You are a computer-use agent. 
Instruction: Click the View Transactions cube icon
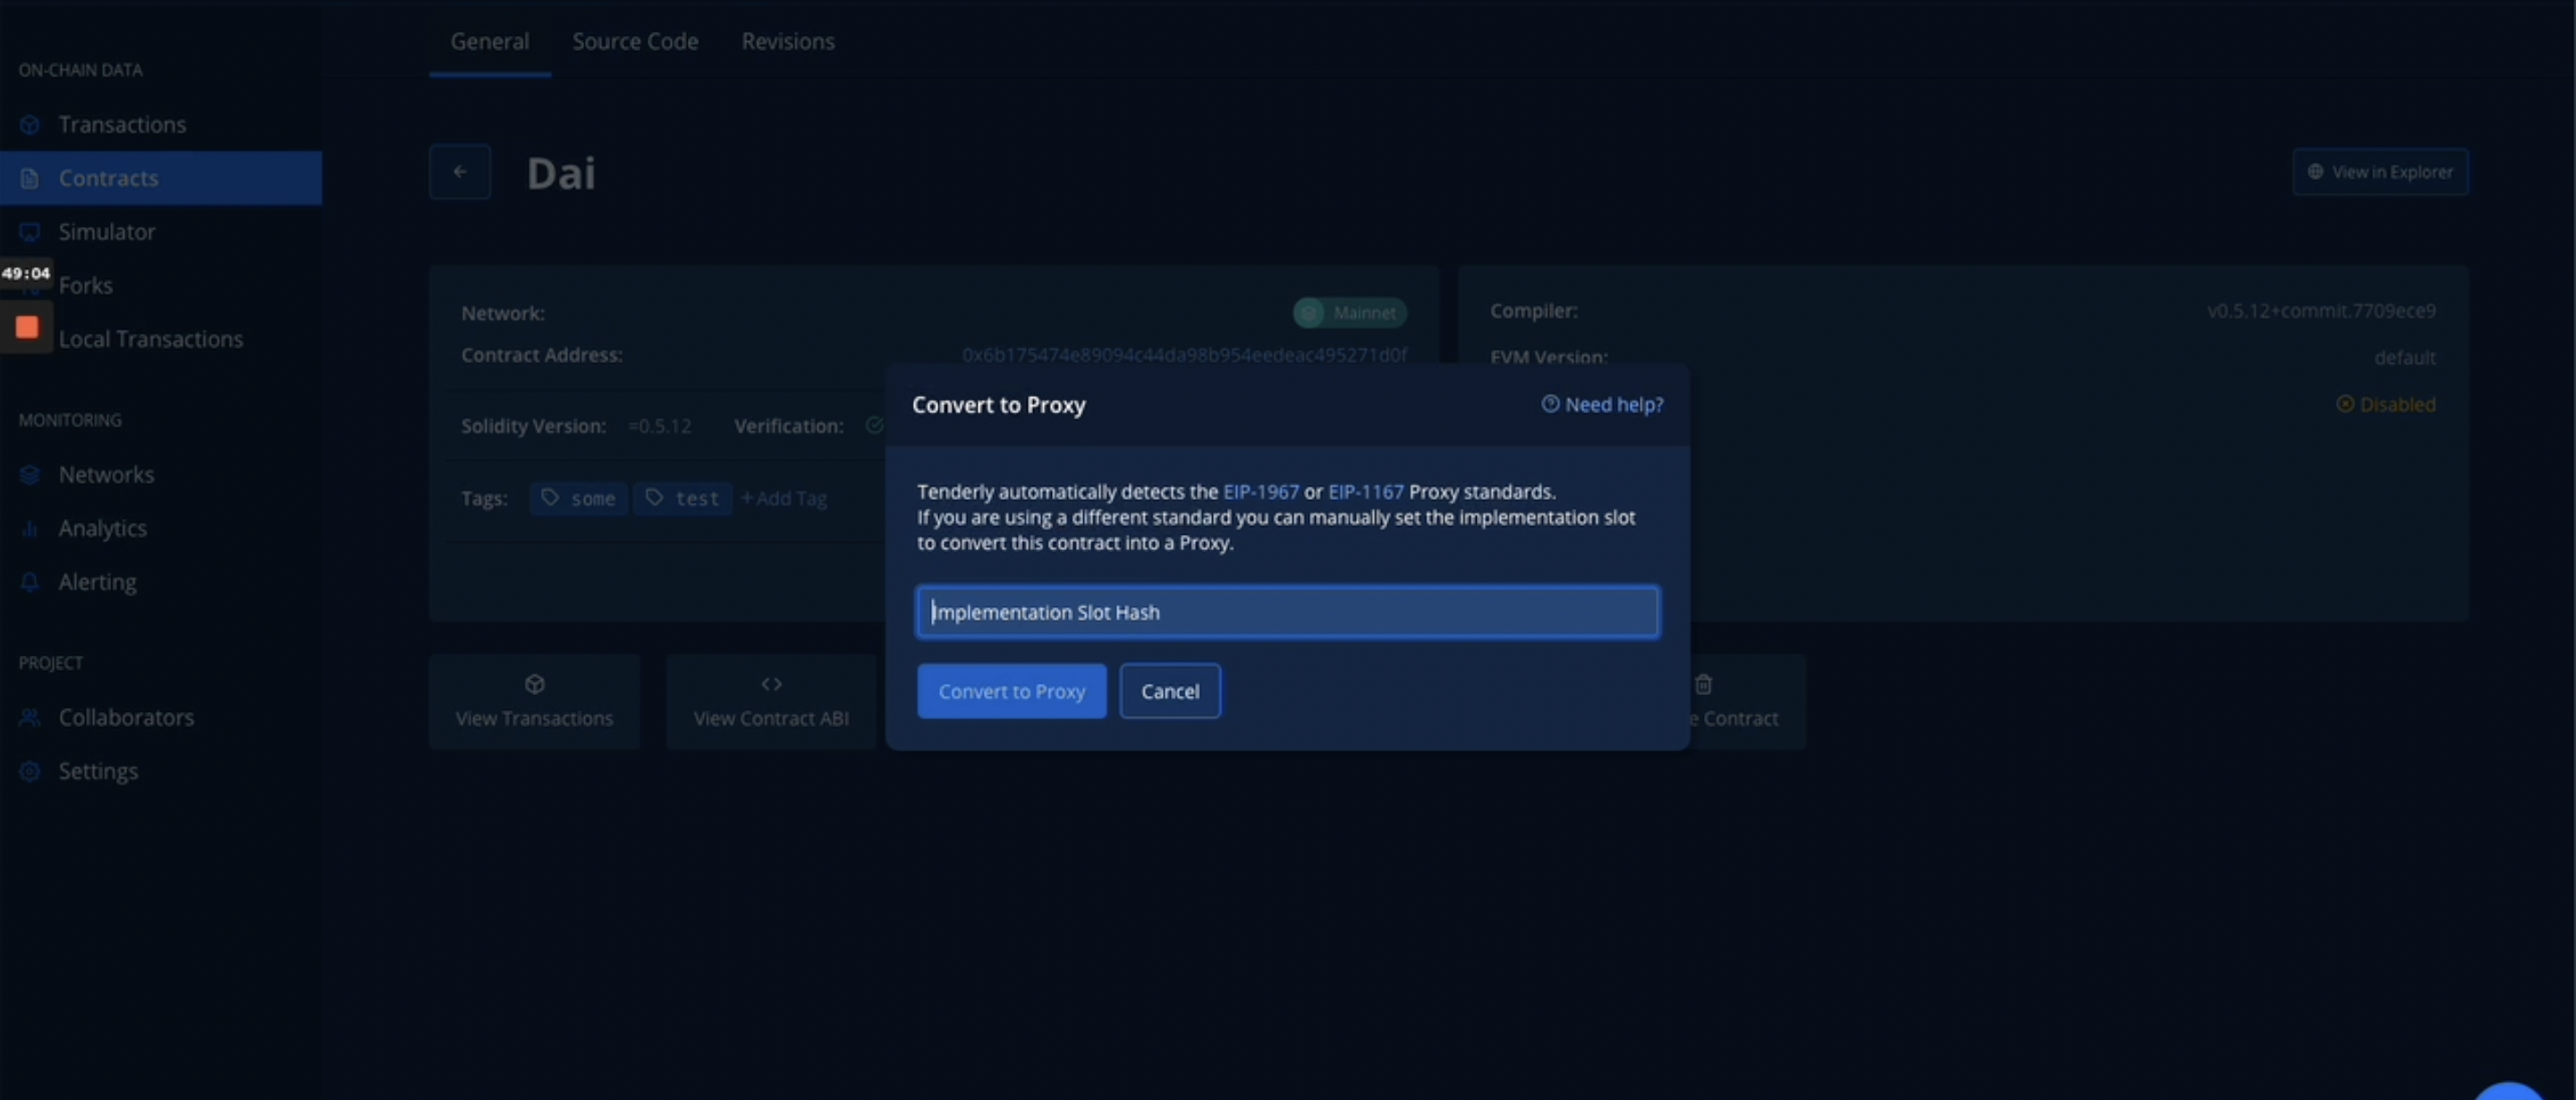[x=535, y=685]
